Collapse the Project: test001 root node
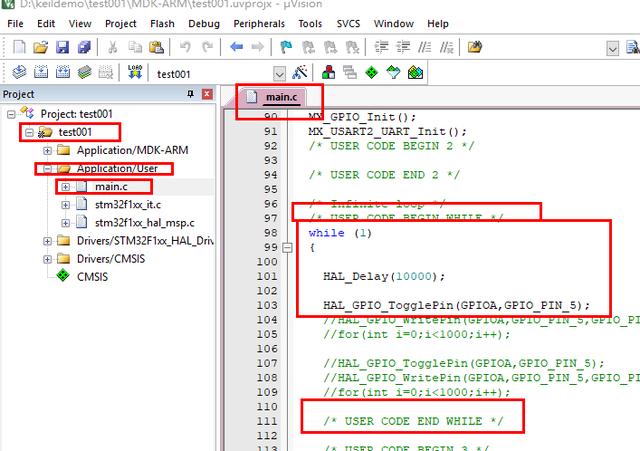640x451 pixels. [11, 114]
